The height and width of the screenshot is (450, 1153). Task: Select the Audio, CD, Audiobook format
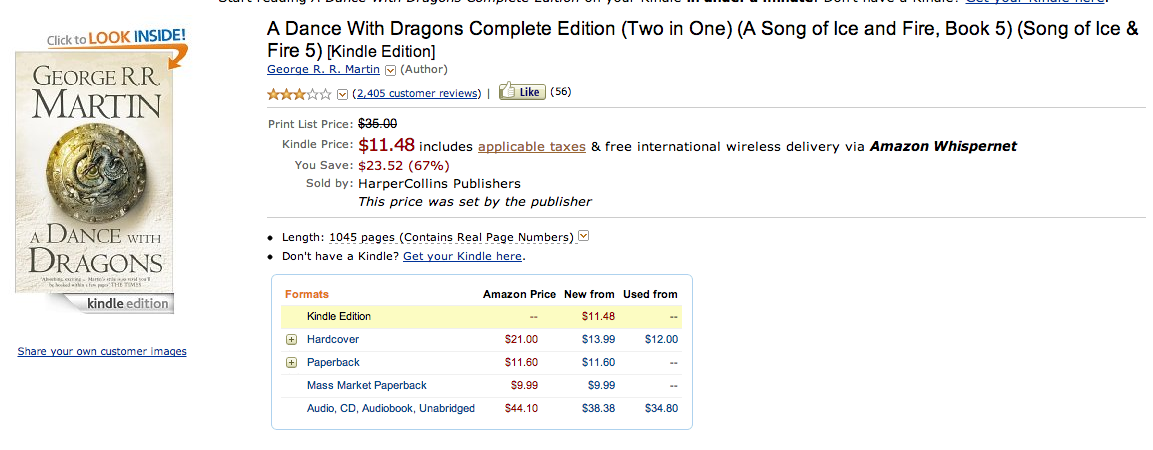coord(391,408)
